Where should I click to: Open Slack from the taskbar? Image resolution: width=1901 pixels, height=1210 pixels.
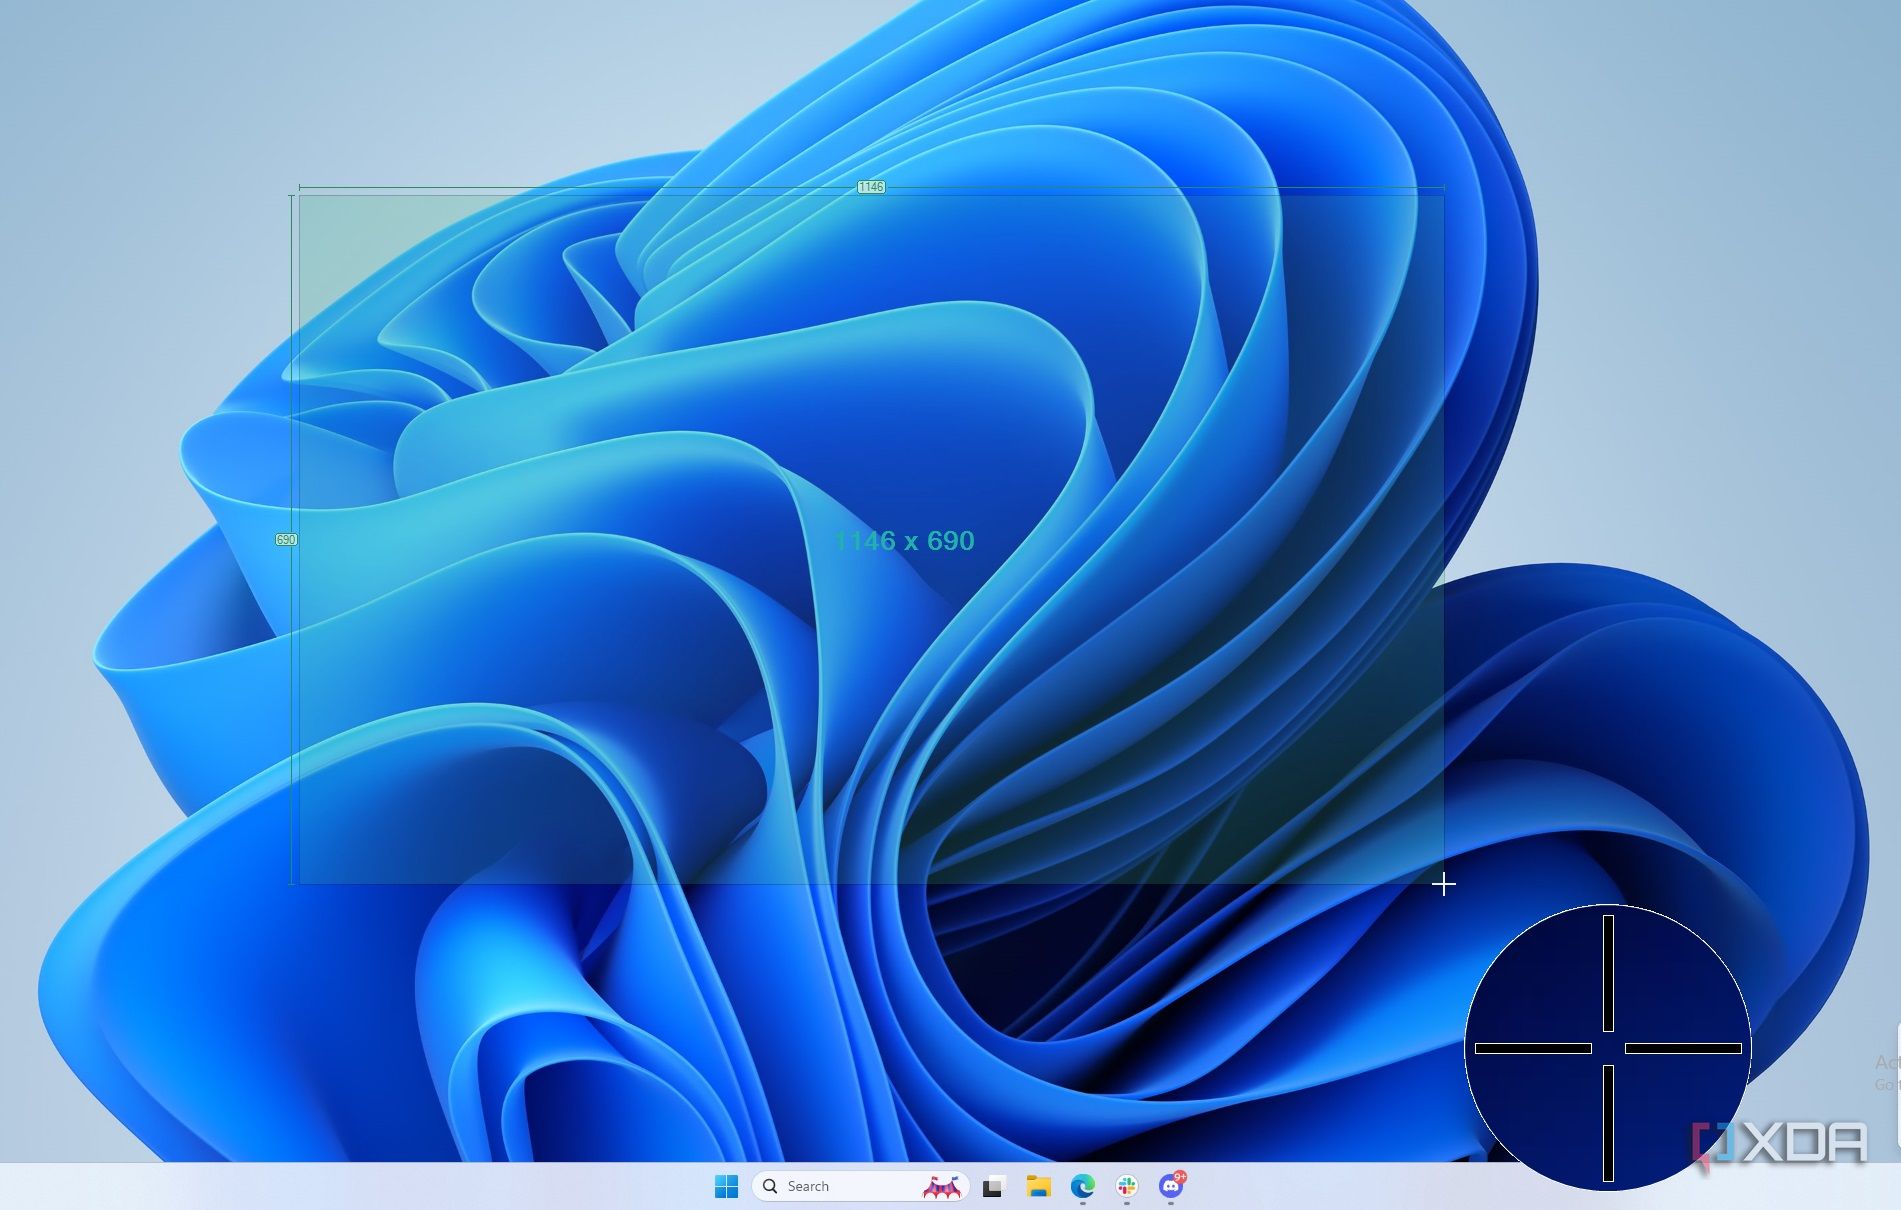click(1127, 1187)
